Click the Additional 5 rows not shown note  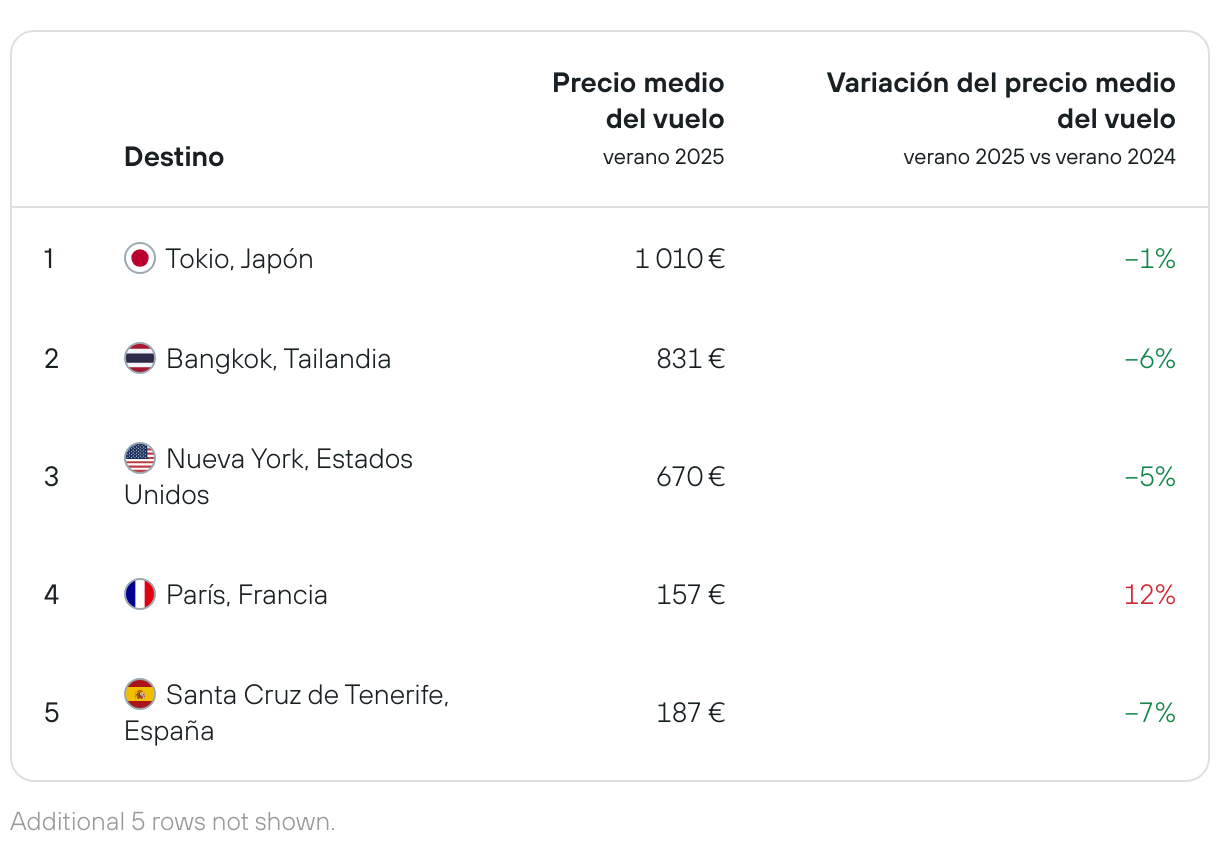point(173,822)
